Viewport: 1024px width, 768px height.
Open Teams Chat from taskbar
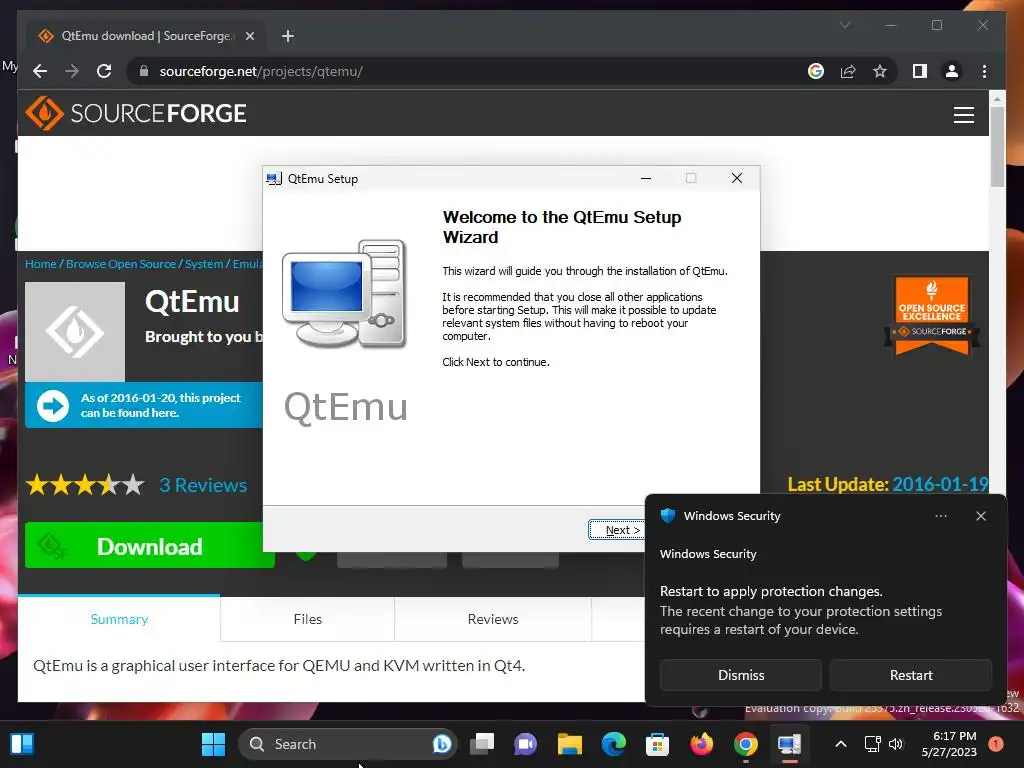tap(526, 743)
